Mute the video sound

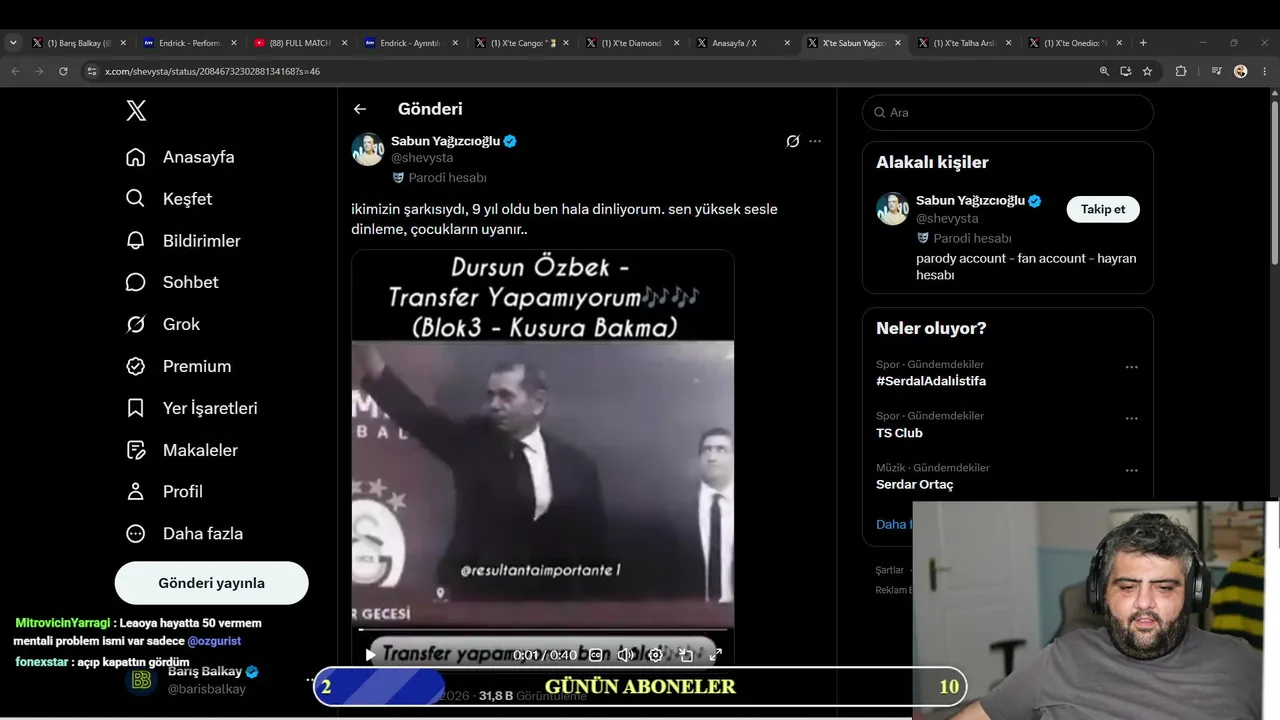(626, 655)
